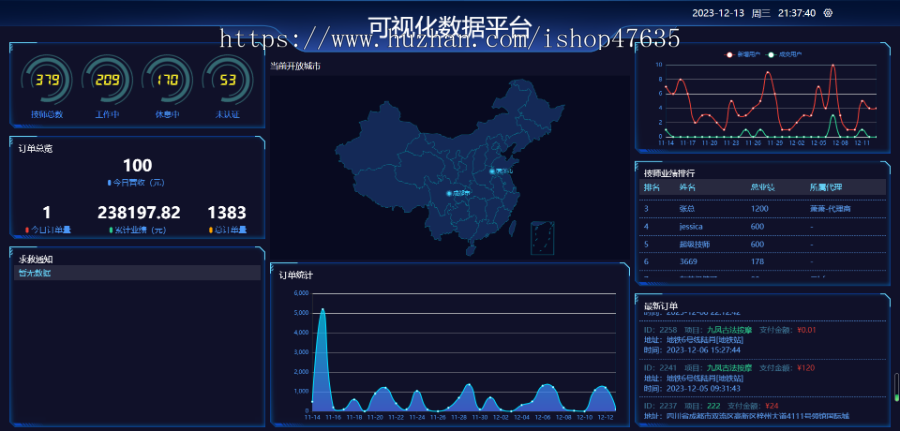Open order ID 2237 entry
The height and width of the screenshot is (431, 900).
(x=762, y=410)
